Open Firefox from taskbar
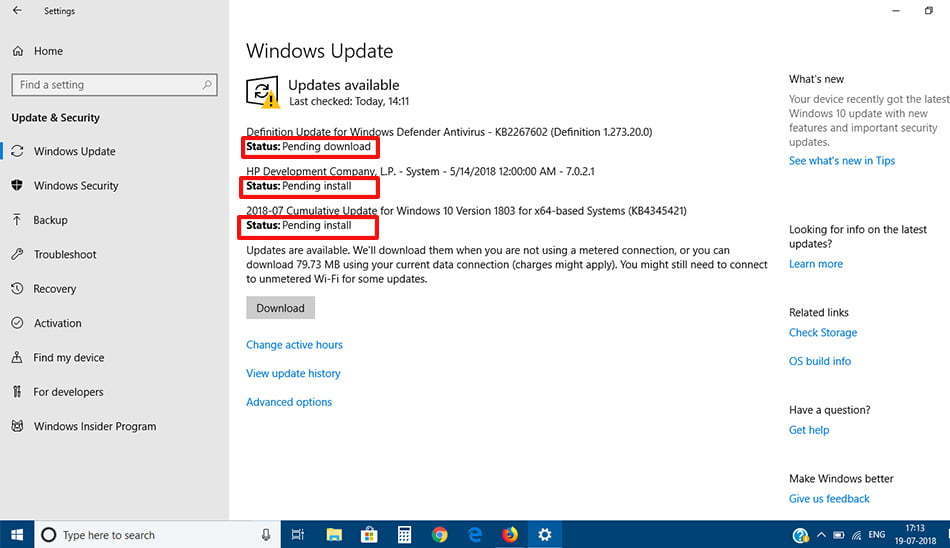The image size is (950, 548). point(510,535)
